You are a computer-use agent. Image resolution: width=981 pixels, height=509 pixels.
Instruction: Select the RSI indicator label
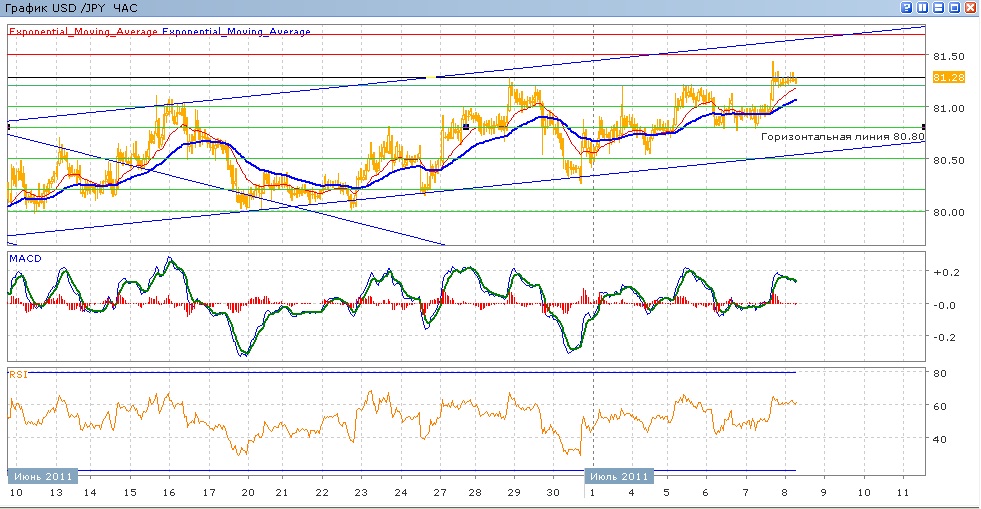[x=19, y=374]
